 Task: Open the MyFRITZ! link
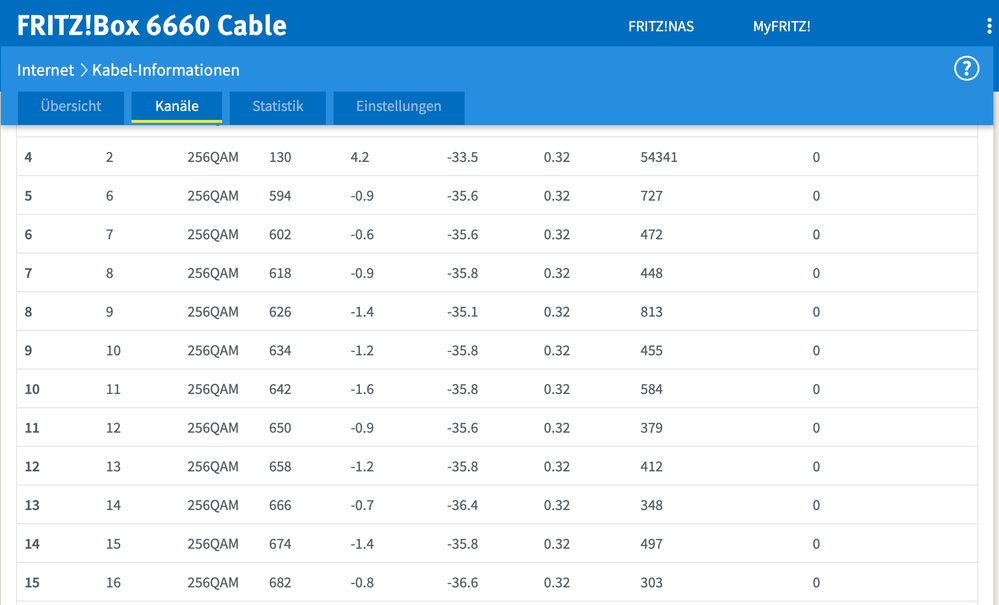tap(781, 27)
